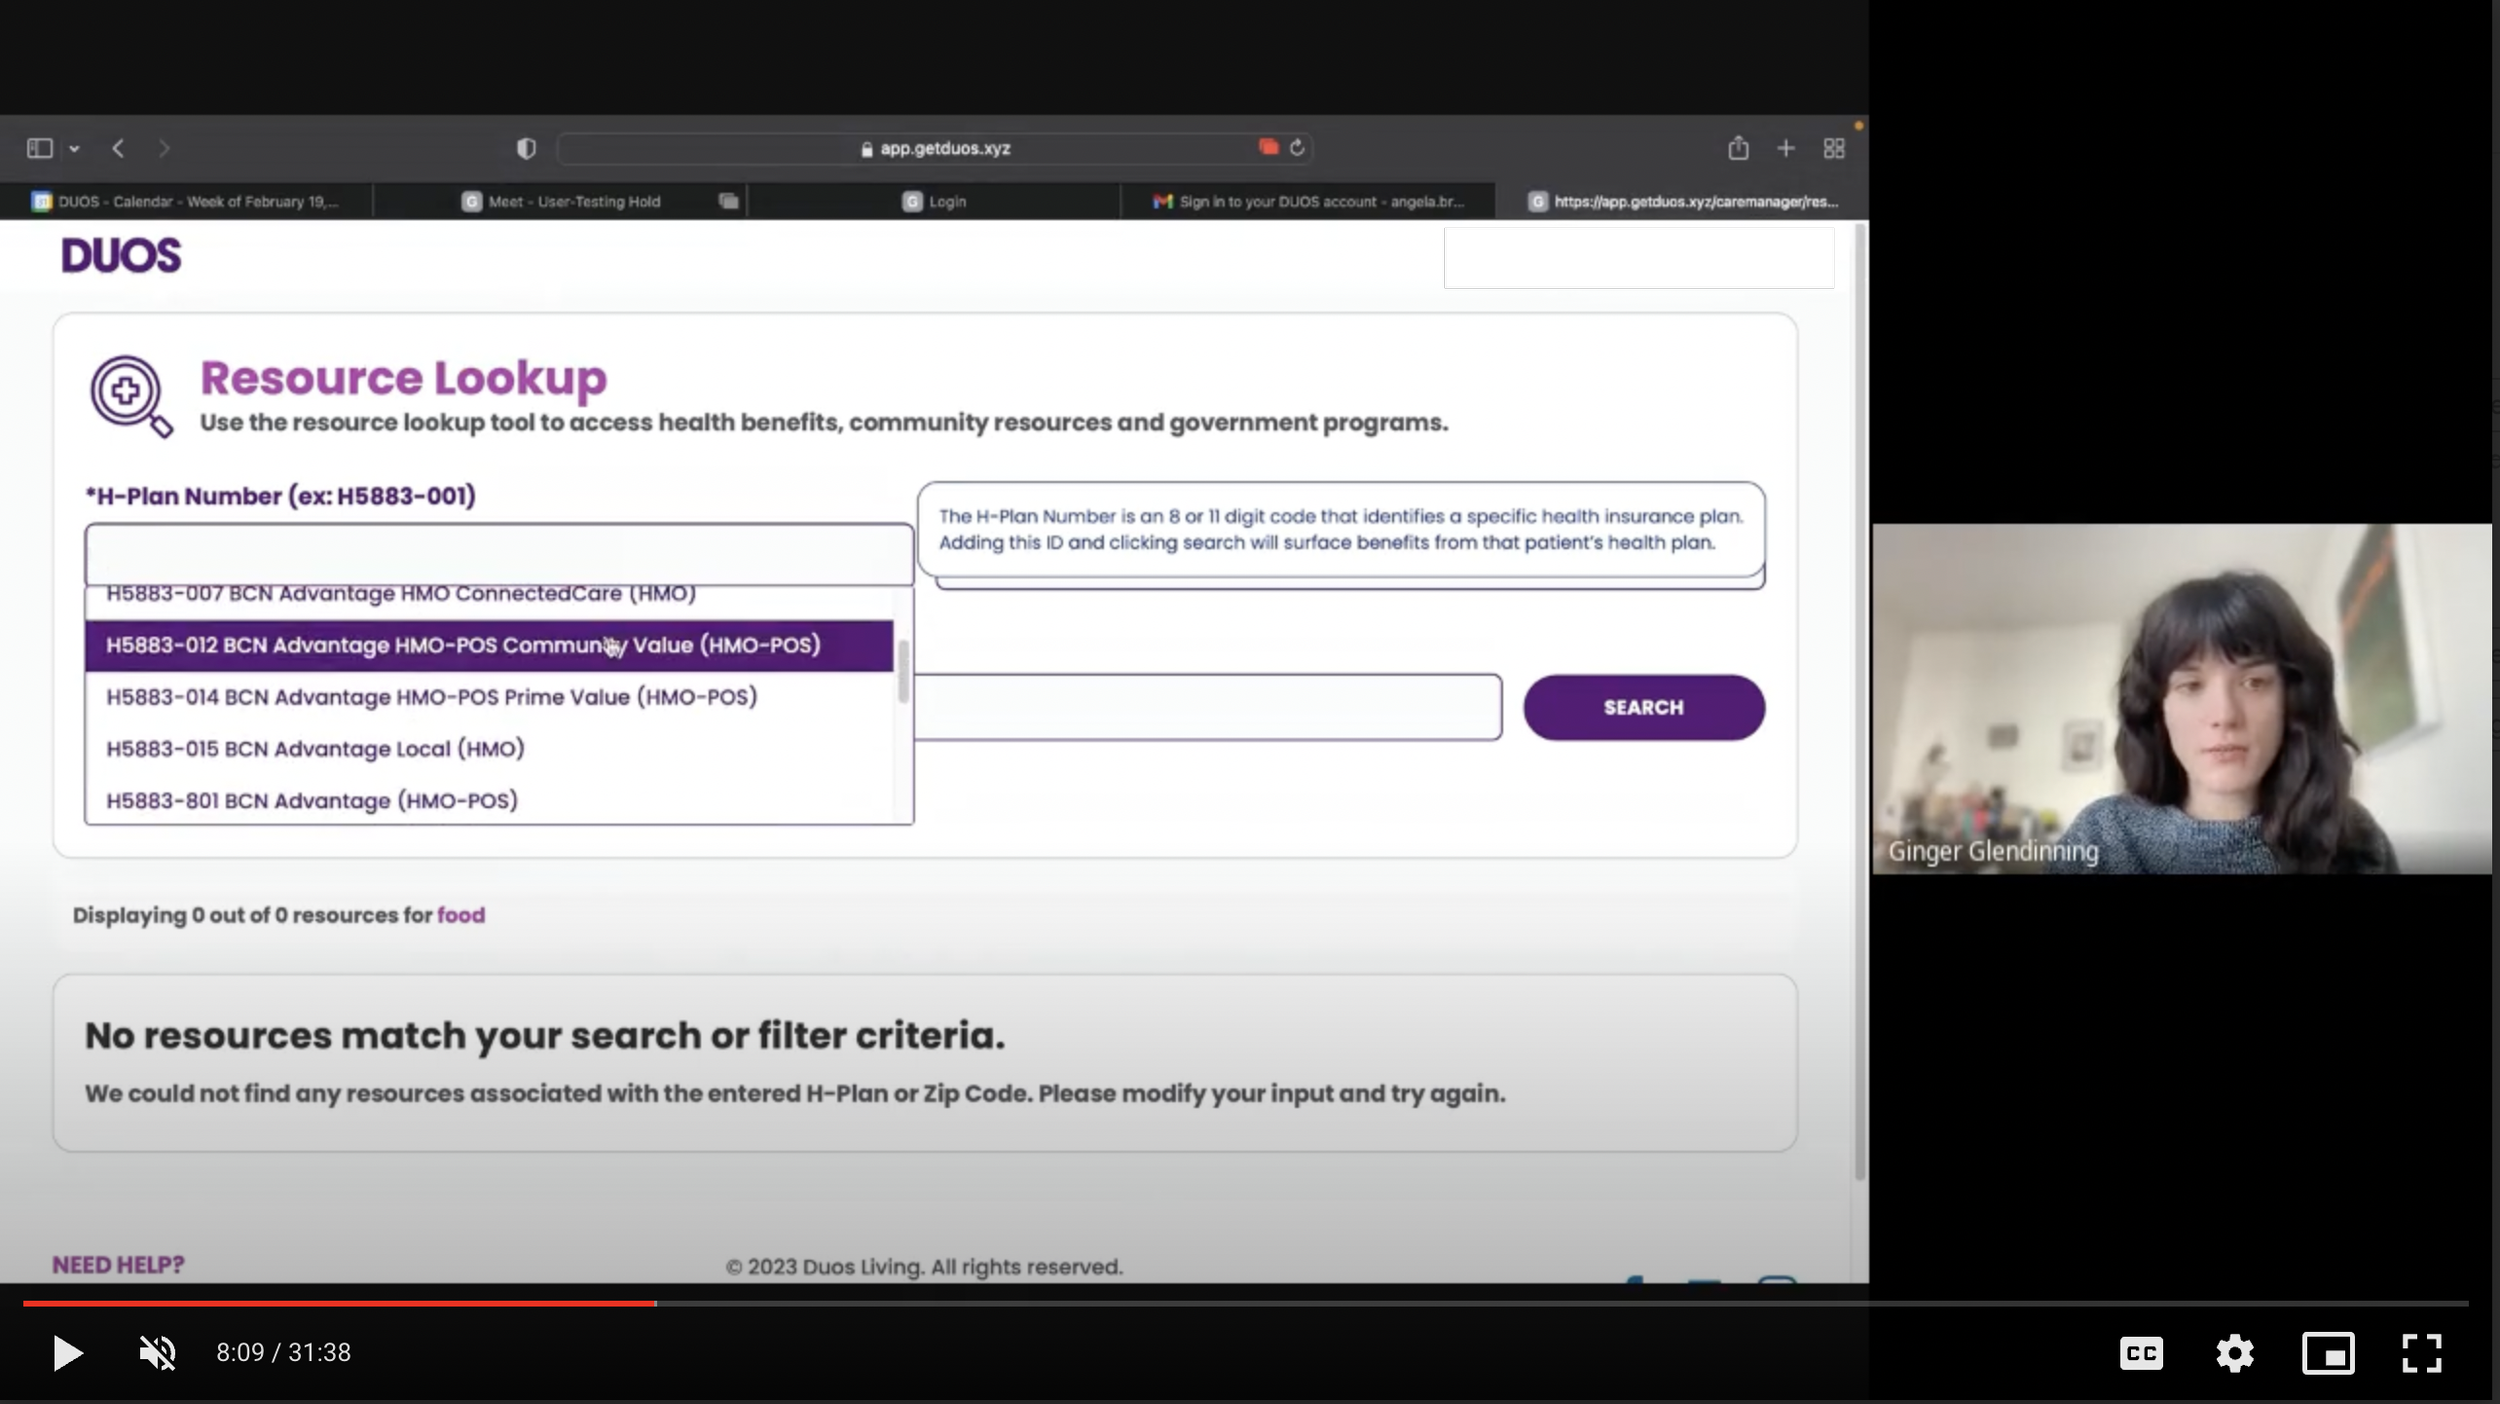Open new tab with plus icon
Image resolution: width=2500 pixels, height=1404 pixels.
click(x=1786, y=149)
